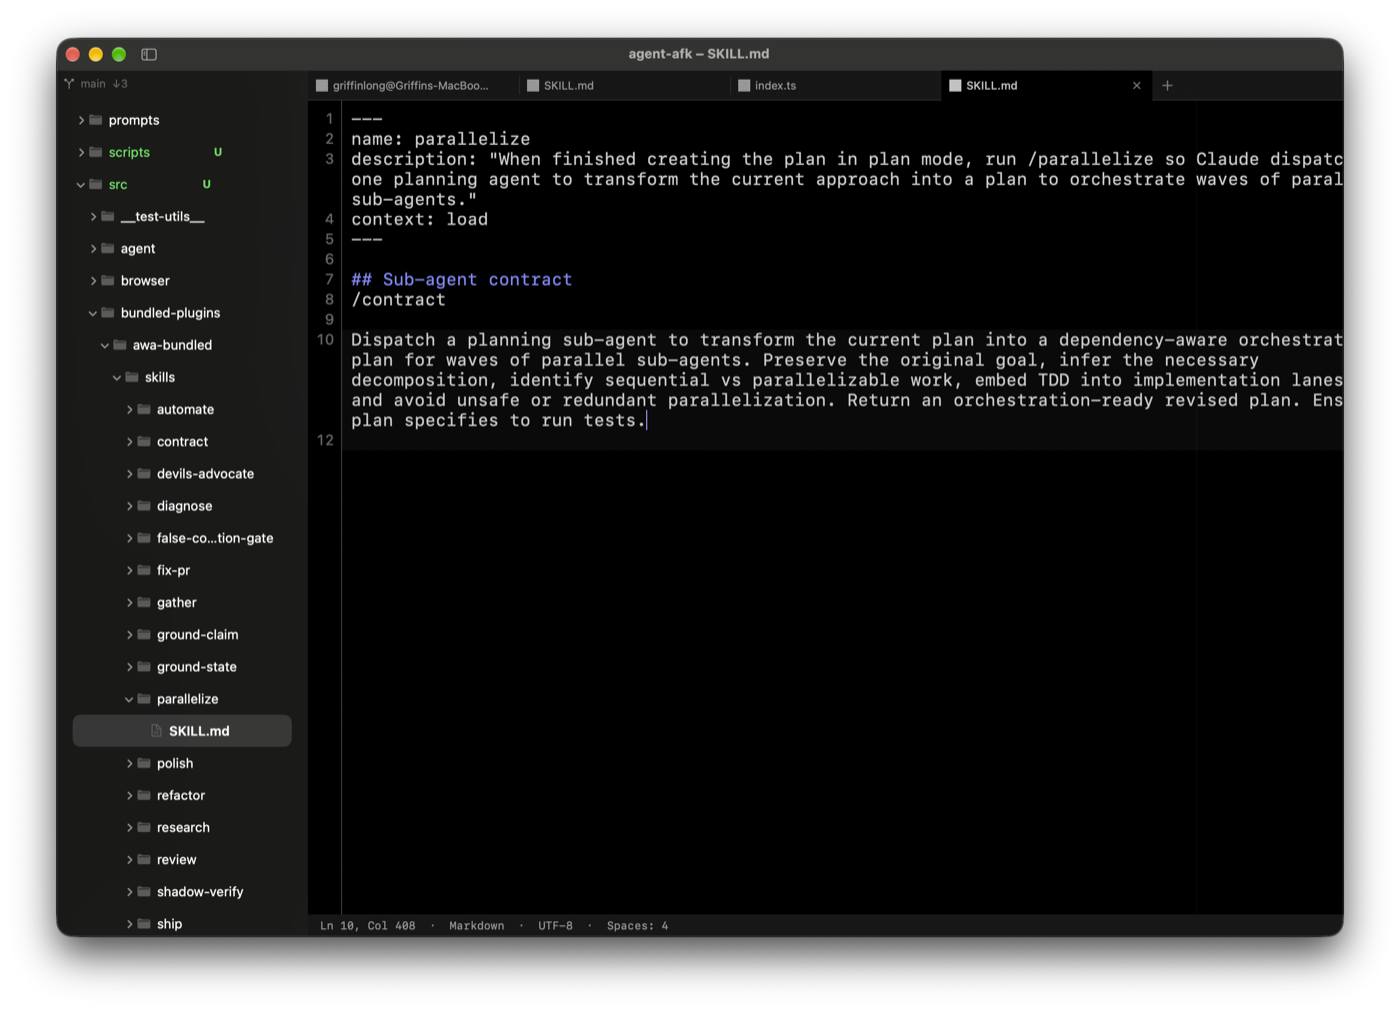This screenshot has height=1011, width=1400.
Task: Click line number 7 in gutter
Action: [329, 279]
